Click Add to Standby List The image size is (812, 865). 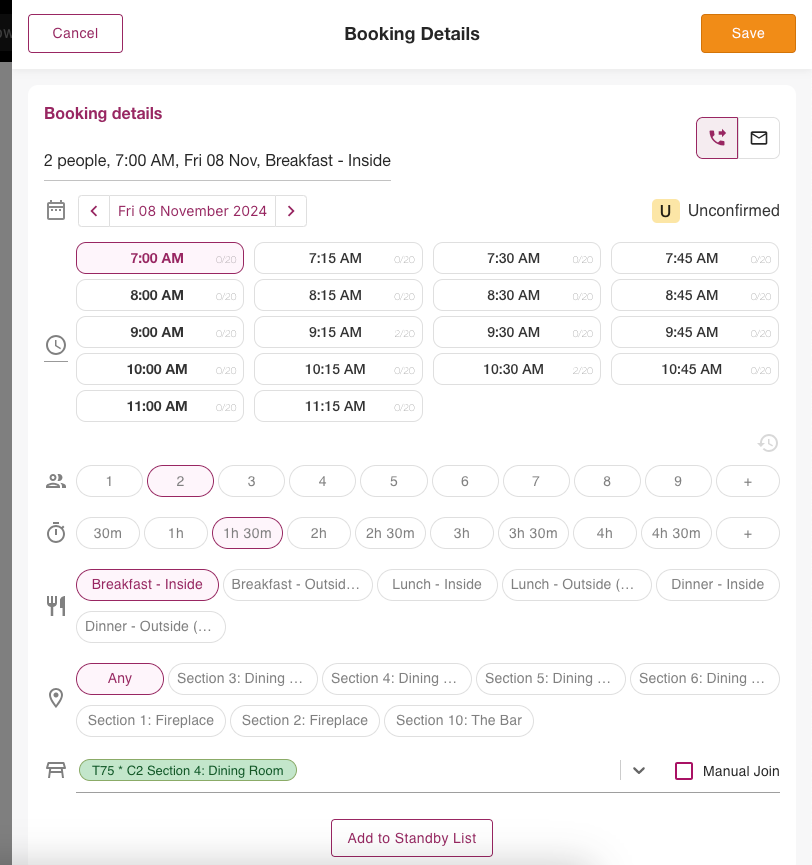click(x=411, y=838)
